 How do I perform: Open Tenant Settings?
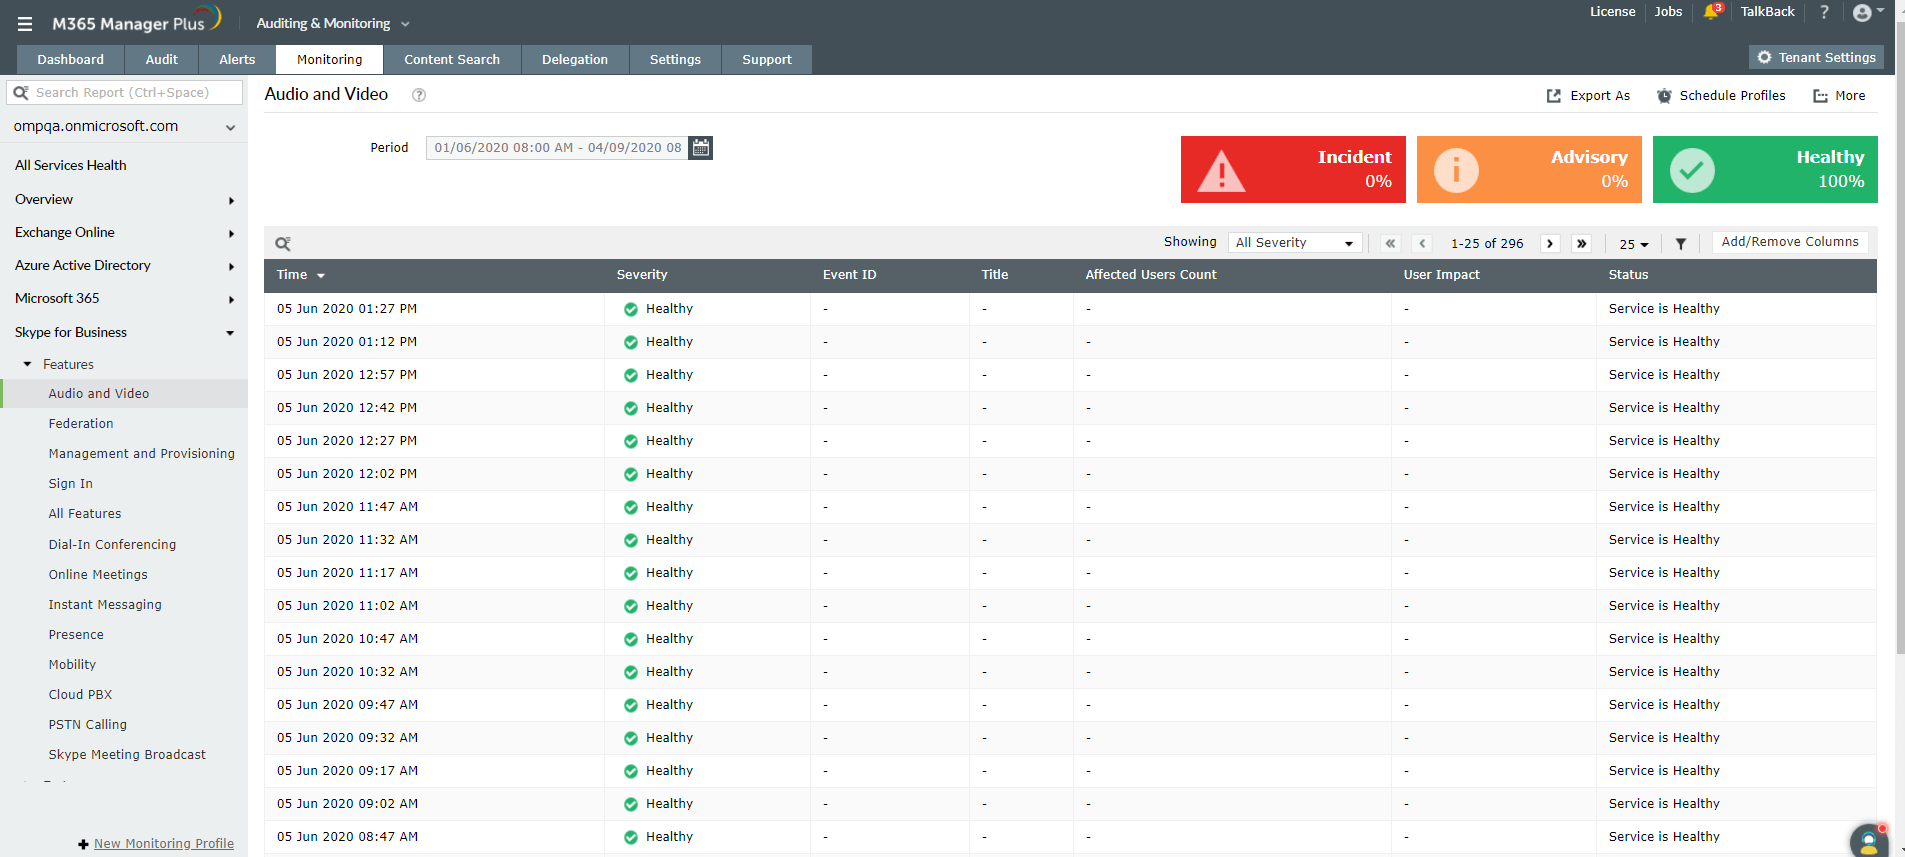pyautogui.click(x=1816, y=58)
